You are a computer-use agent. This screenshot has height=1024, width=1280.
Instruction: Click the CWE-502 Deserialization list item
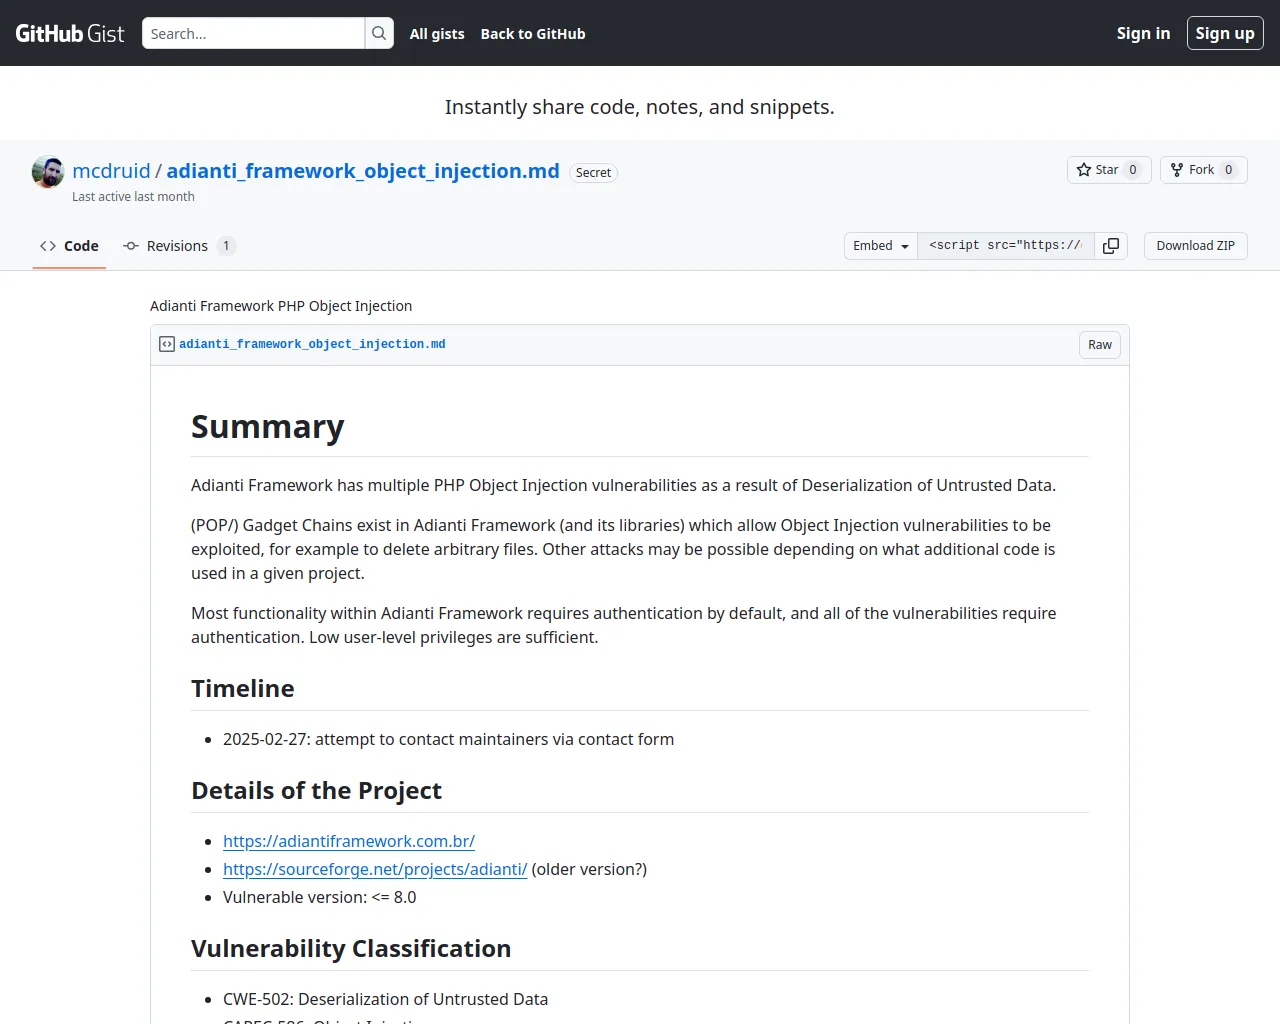click(385, 999)
